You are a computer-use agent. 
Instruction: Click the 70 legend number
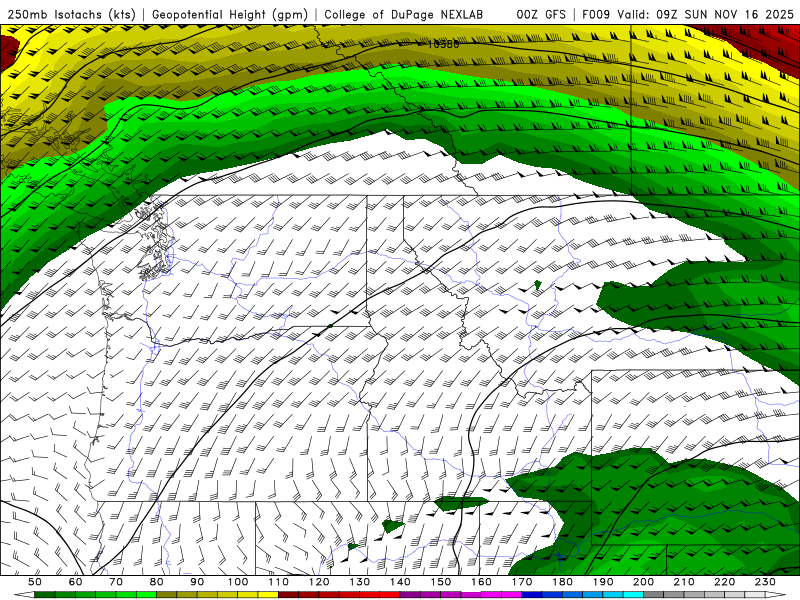point(116,582)
